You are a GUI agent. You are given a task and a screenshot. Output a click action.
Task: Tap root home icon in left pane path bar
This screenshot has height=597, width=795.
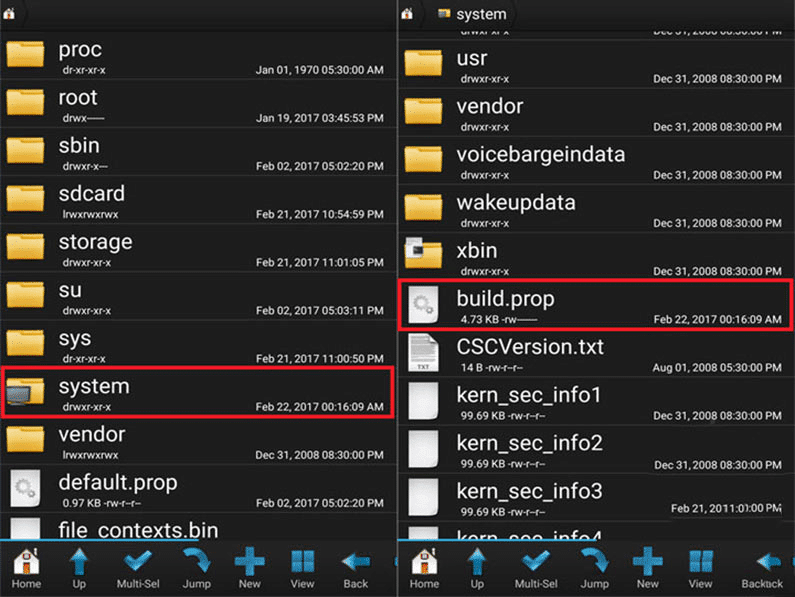[9, 14]
